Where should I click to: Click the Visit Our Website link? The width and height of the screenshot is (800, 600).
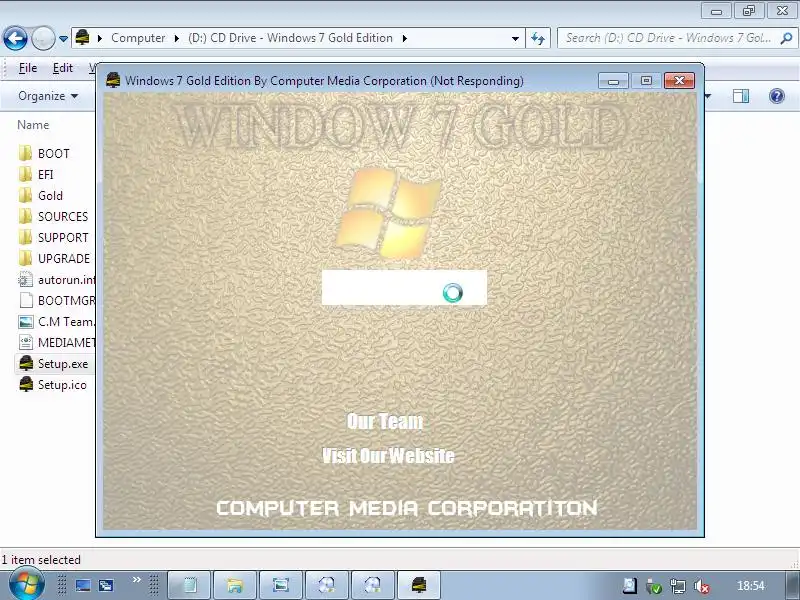388,456
